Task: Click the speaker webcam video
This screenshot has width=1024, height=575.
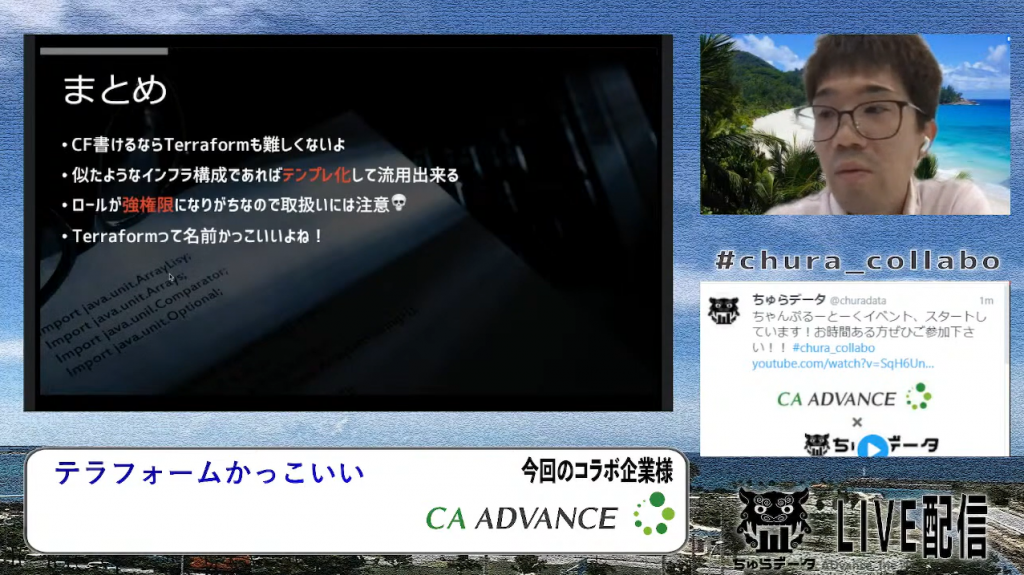Action: (855, 124)
